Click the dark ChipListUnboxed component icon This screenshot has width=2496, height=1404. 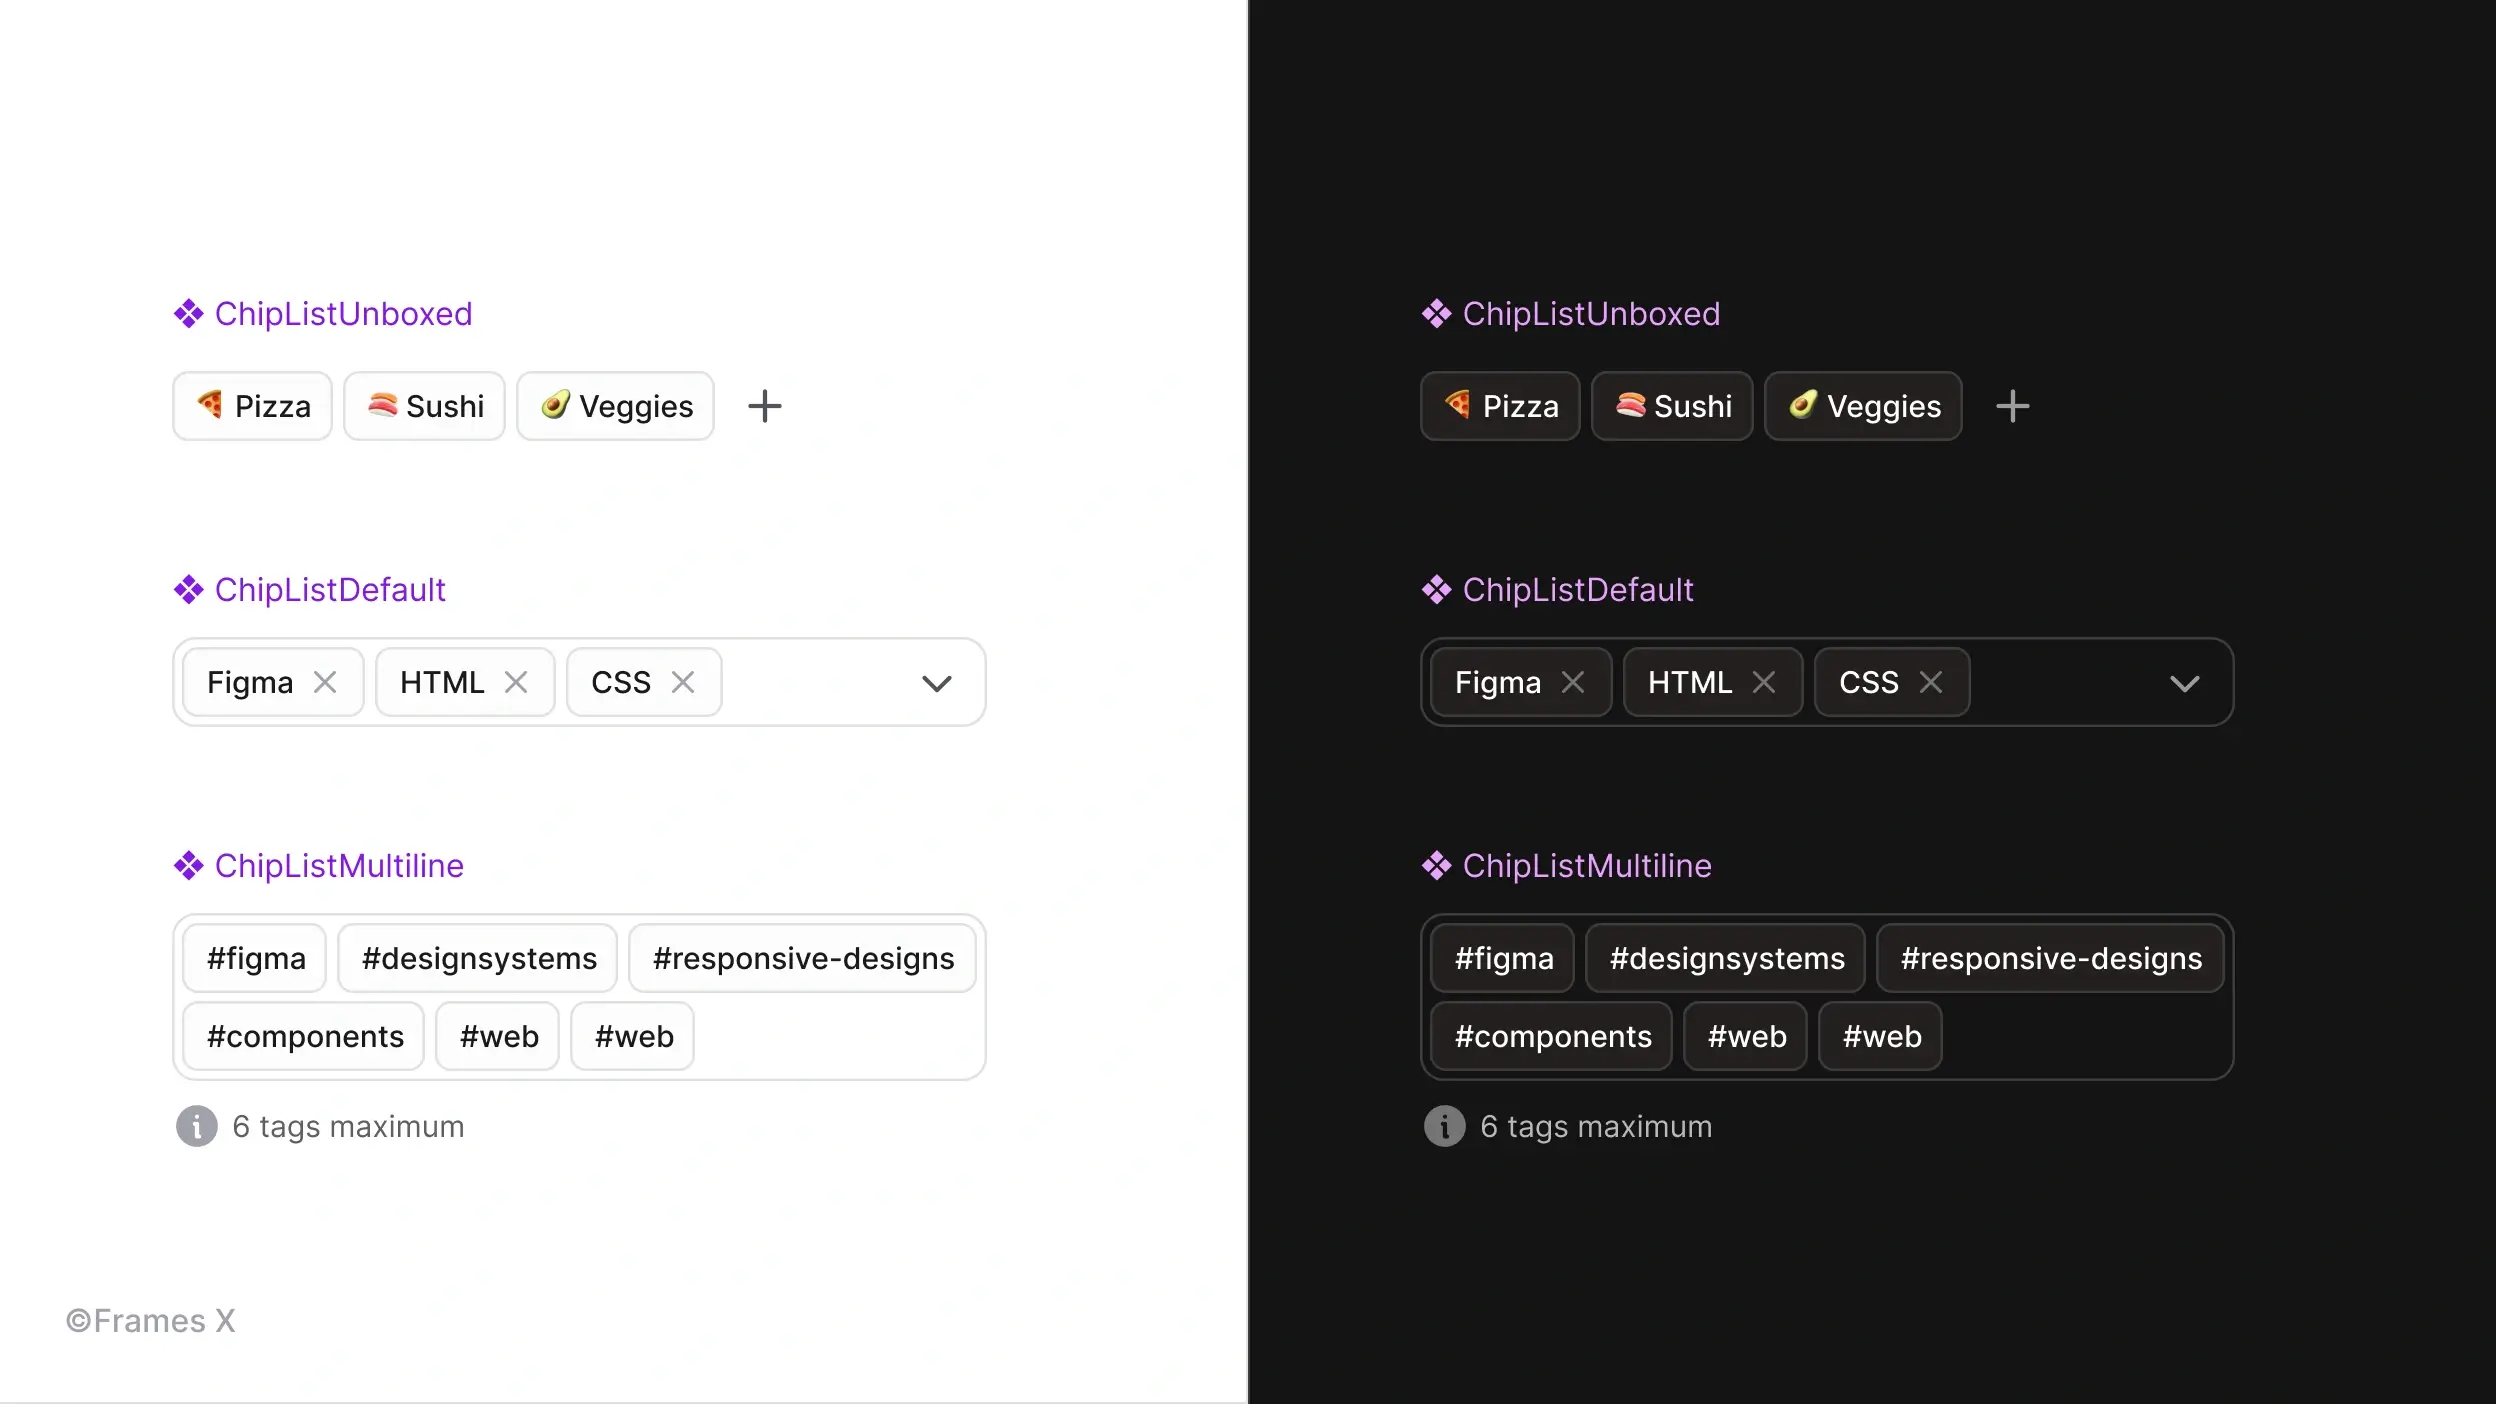[1437, 314]
